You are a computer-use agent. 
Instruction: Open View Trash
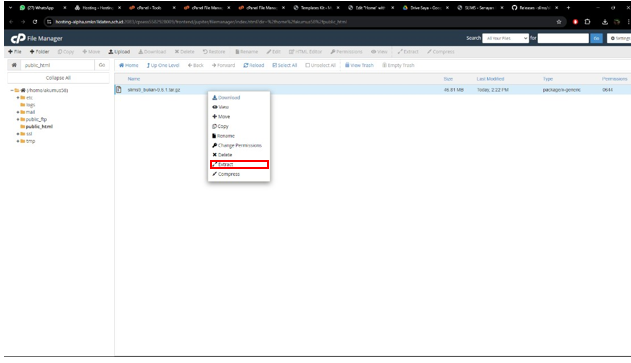click(x=359, y=65)
